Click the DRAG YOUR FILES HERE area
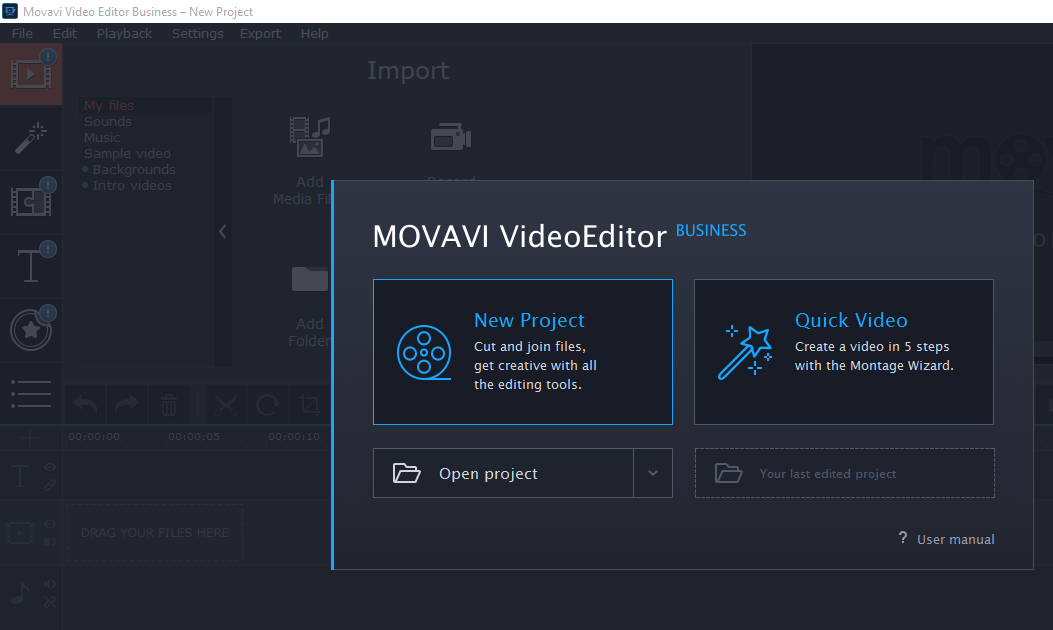This screenshot has width=1053, height=630. pos(154,532)
